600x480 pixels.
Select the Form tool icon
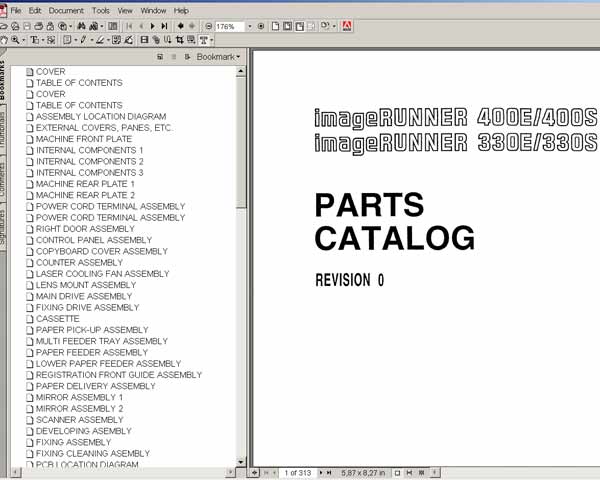pyautogui.click(x=191, y=39)
